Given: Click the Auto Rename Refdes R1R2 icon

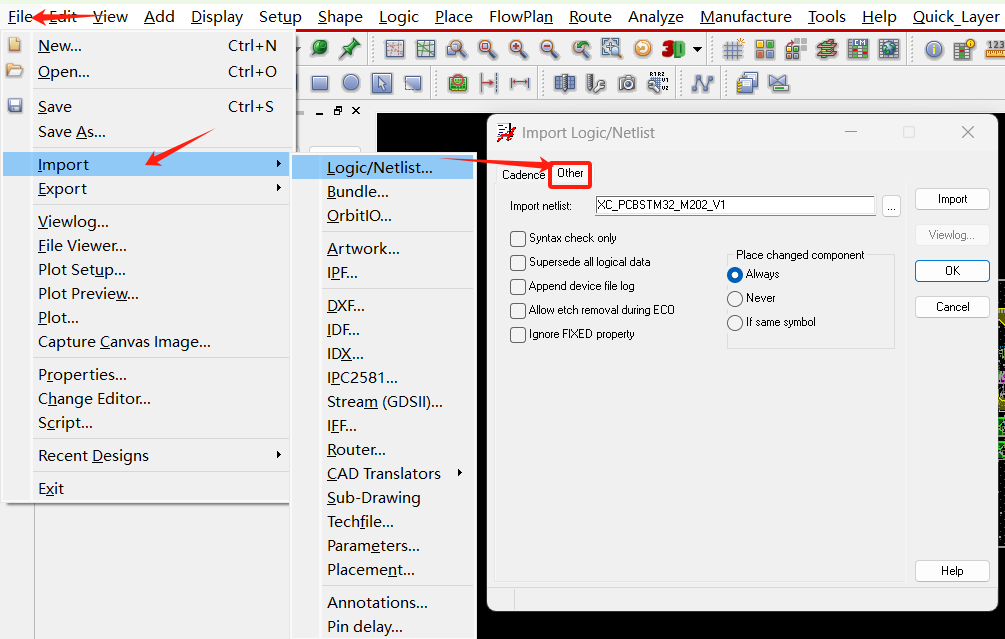Looking at the screenshot, I should (658, 83).
